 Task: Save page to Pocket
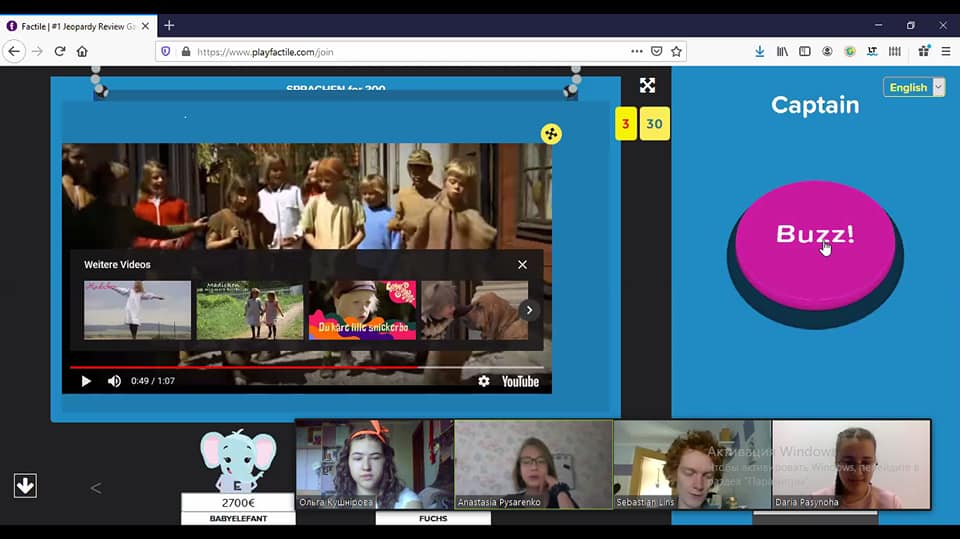pos(656,51)
